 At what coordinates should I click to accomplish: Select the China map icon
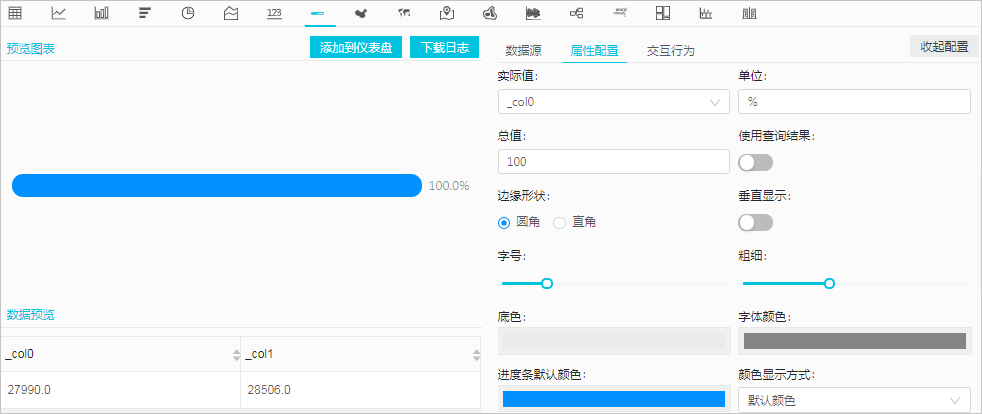[360, 13]
